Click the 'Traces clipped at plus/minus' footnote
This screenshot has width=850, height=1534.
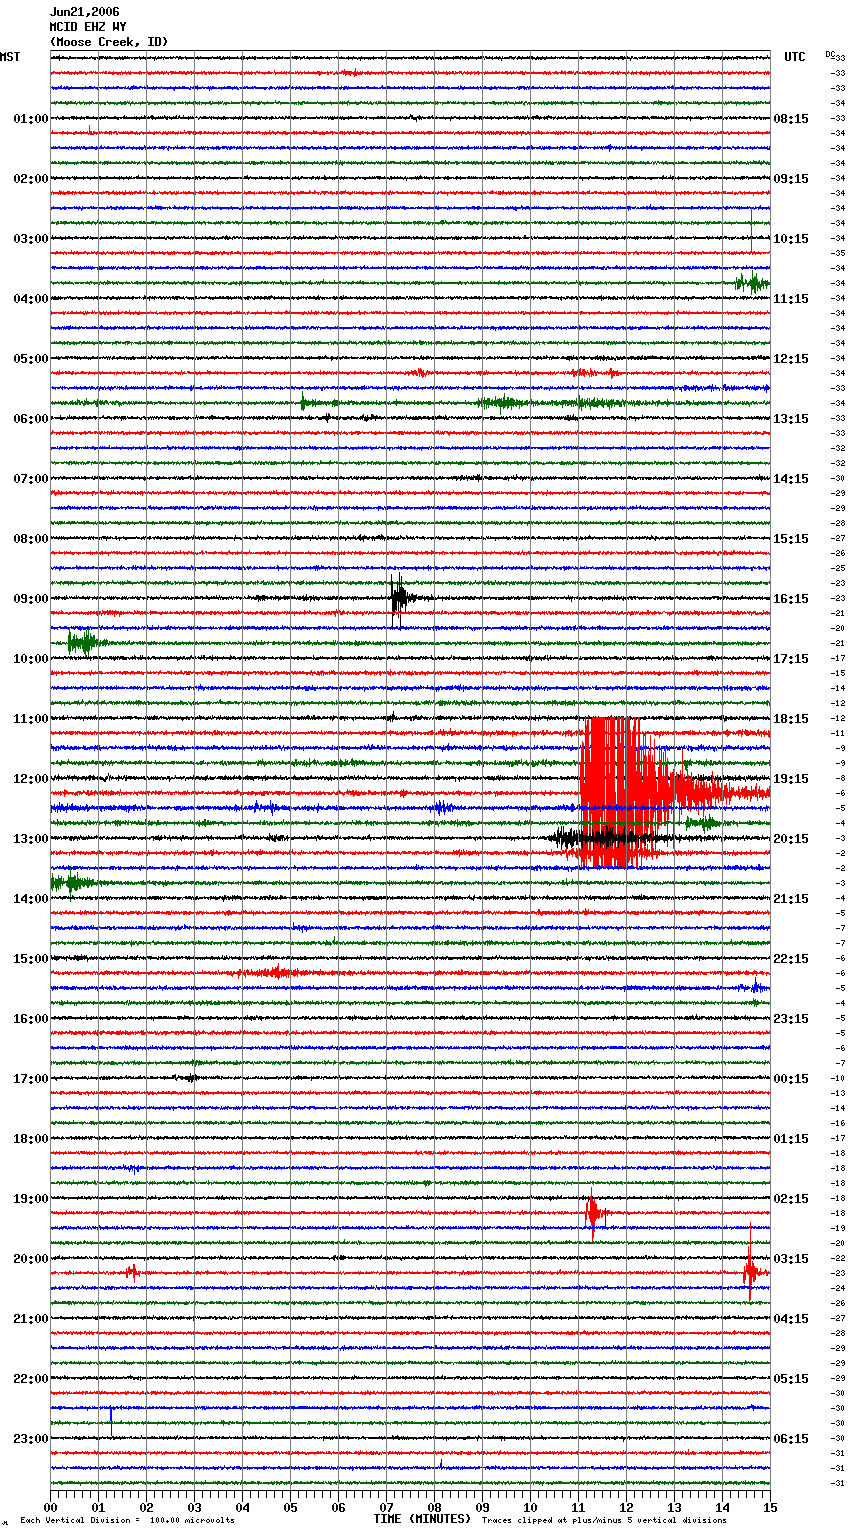(x=604, y=1520)
